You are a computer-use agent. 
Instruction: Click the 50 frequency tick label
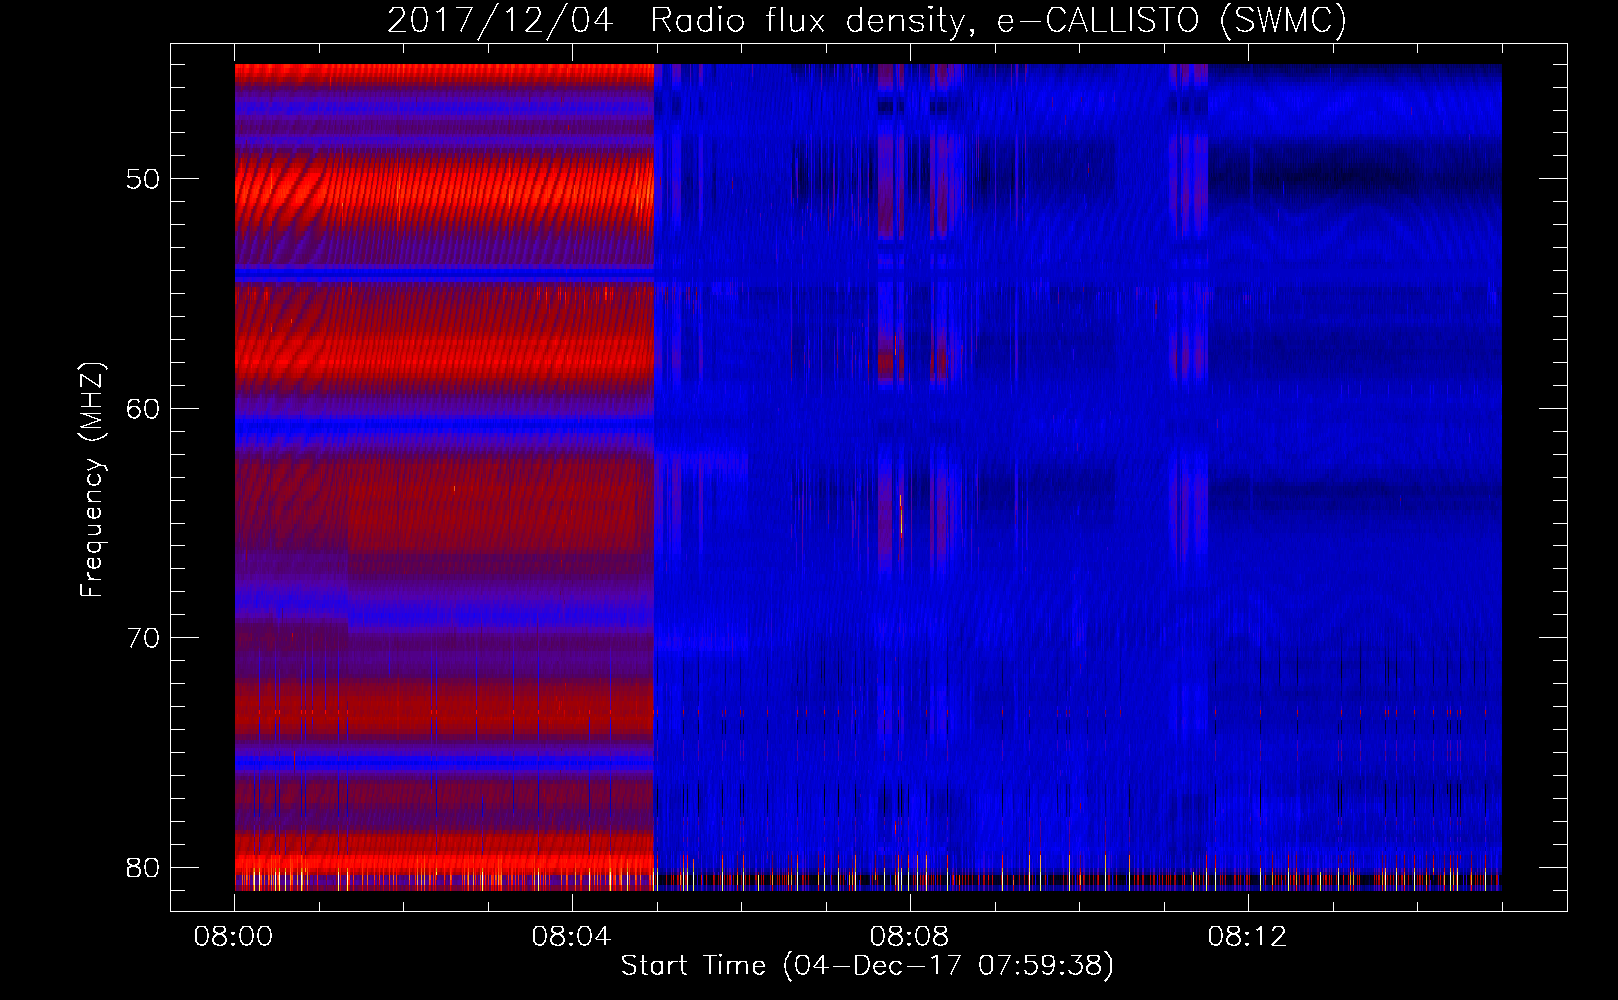tap(143, 179)
